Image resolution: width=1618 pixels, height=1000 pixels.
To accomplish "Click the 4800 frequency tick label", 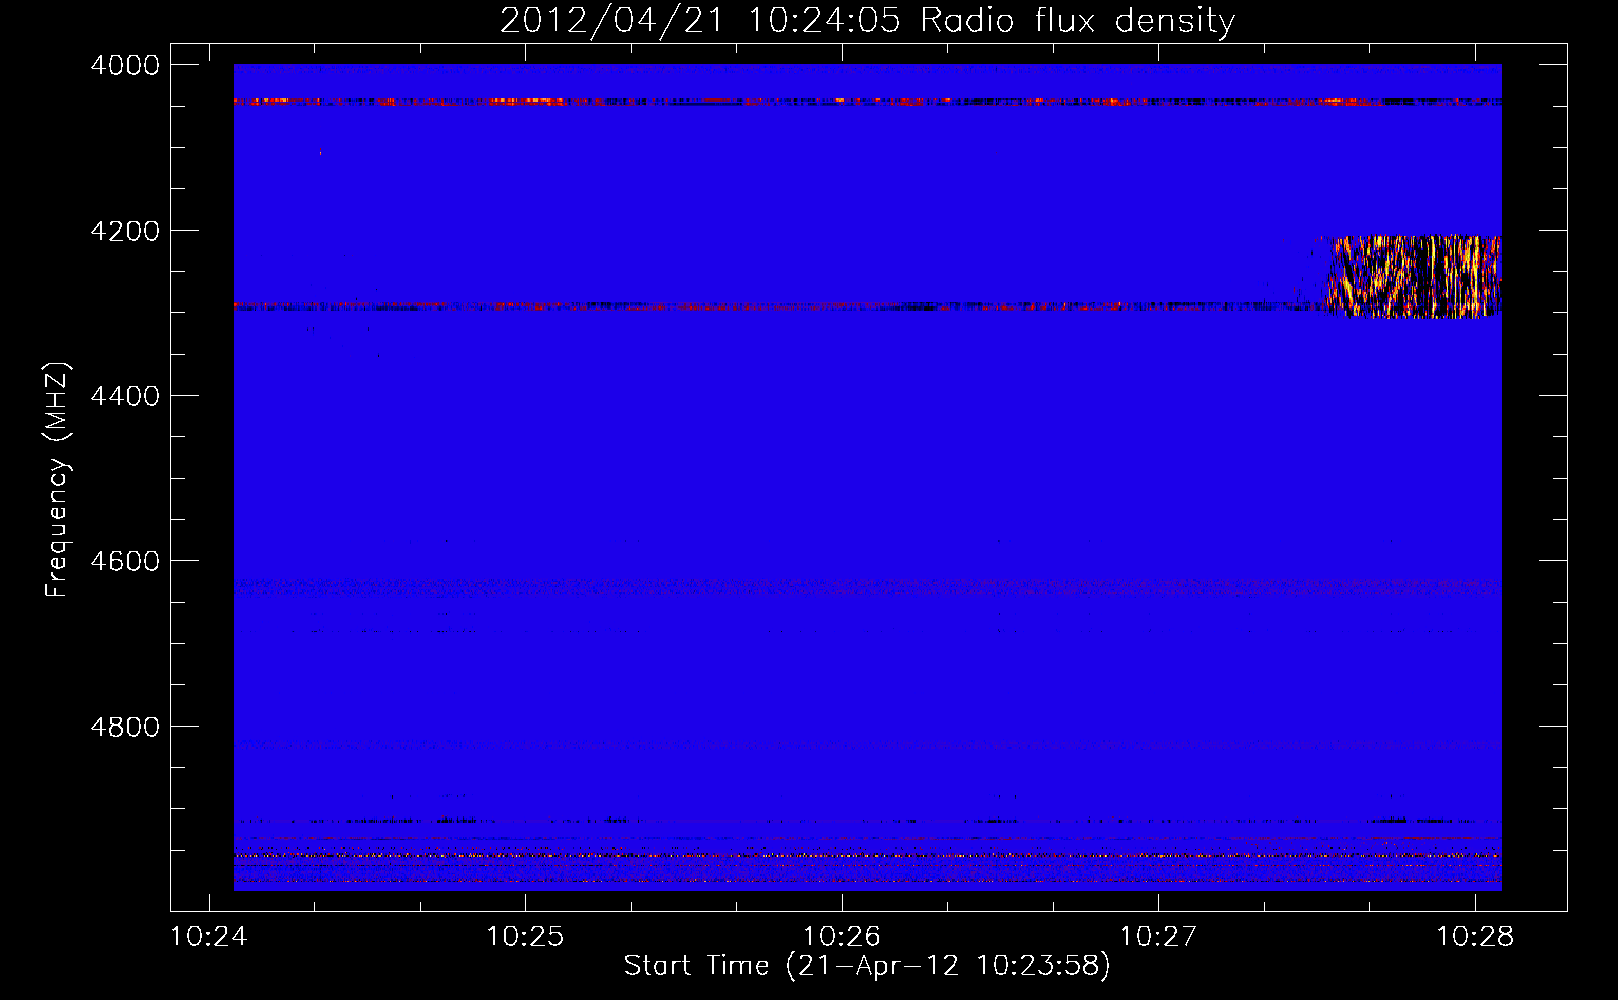I will [125, 727].
